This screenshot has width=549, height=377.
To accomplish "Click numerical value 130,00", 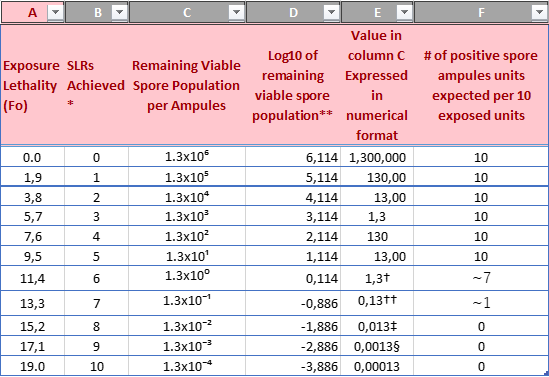I will click(x=377, y=177).
